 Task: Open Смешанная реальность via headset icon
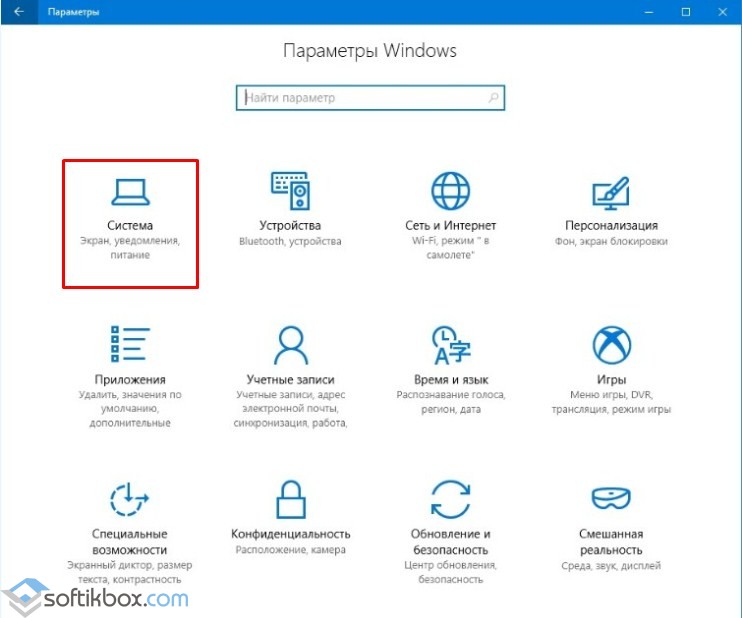pyautogui.click(x=610, y=498)
